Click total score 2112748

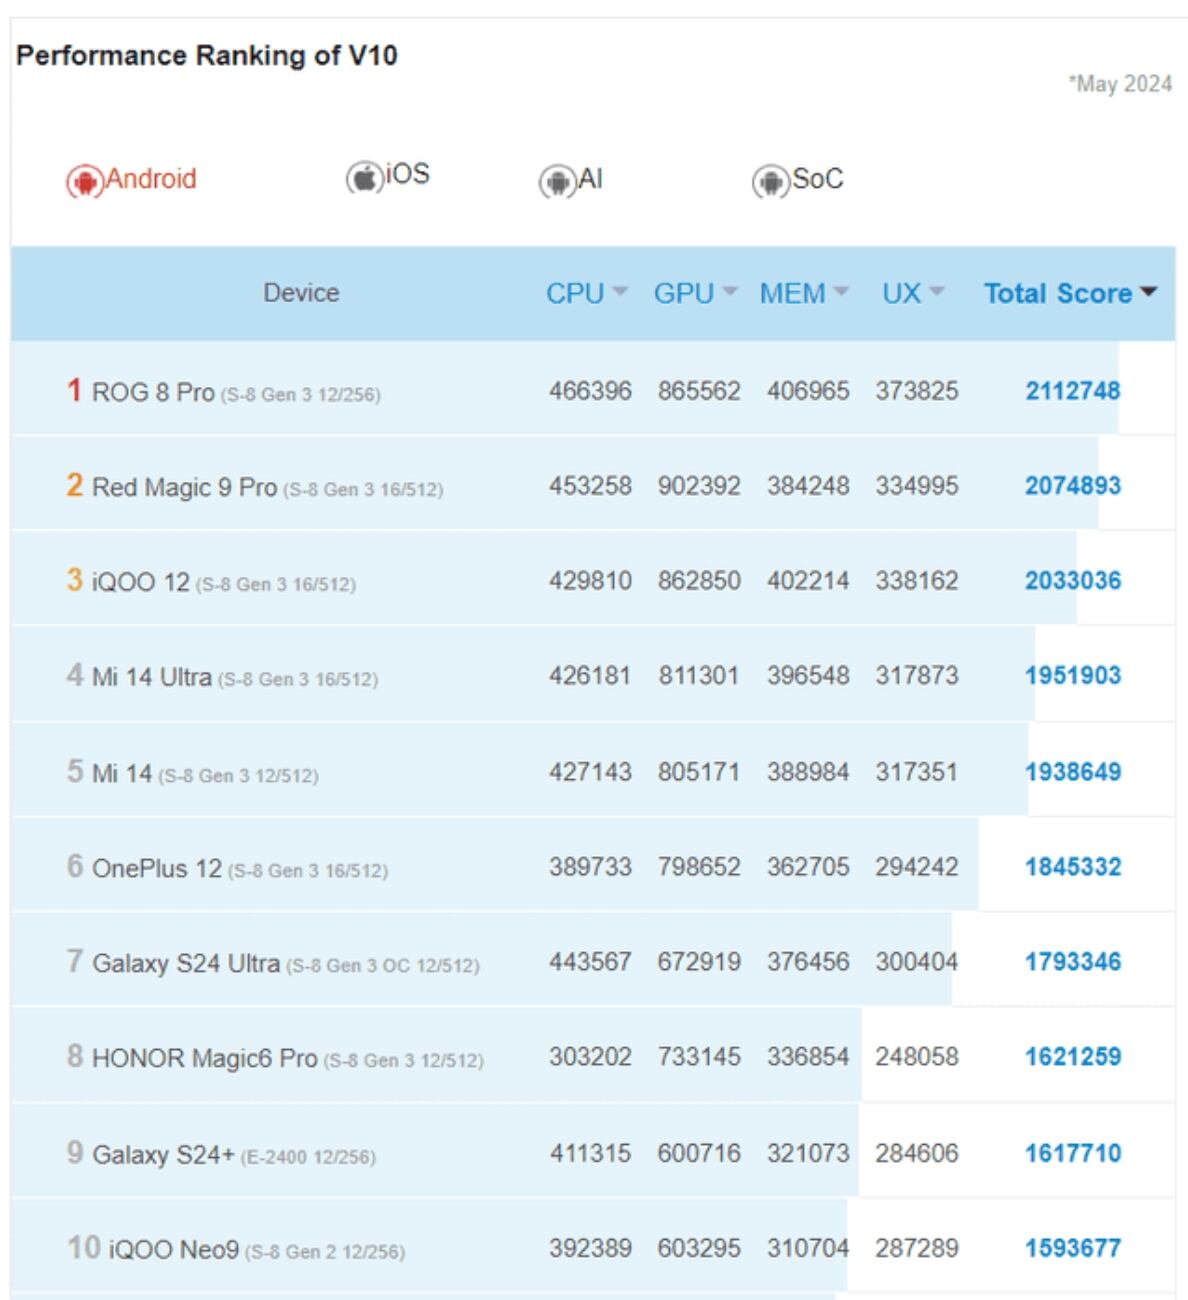pyautogui.click(x=1072, y=391)
